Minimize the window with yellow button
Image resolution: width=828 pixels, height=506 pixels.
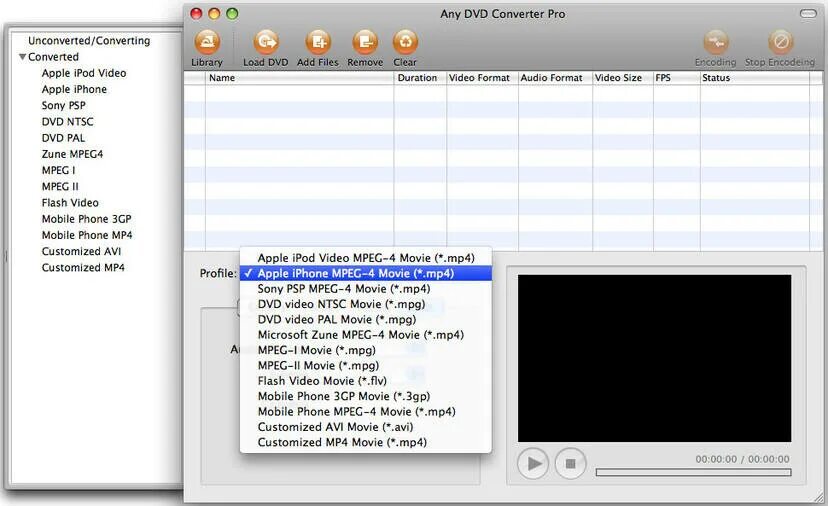click(214, 14)
